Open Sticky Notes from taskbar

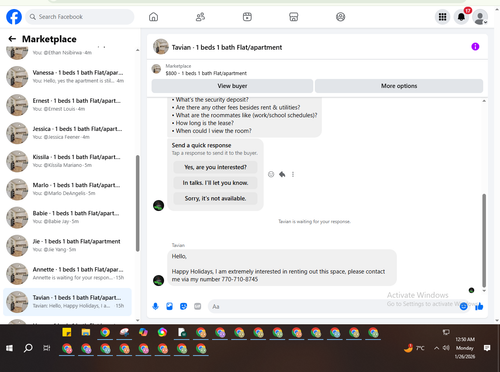67,332
